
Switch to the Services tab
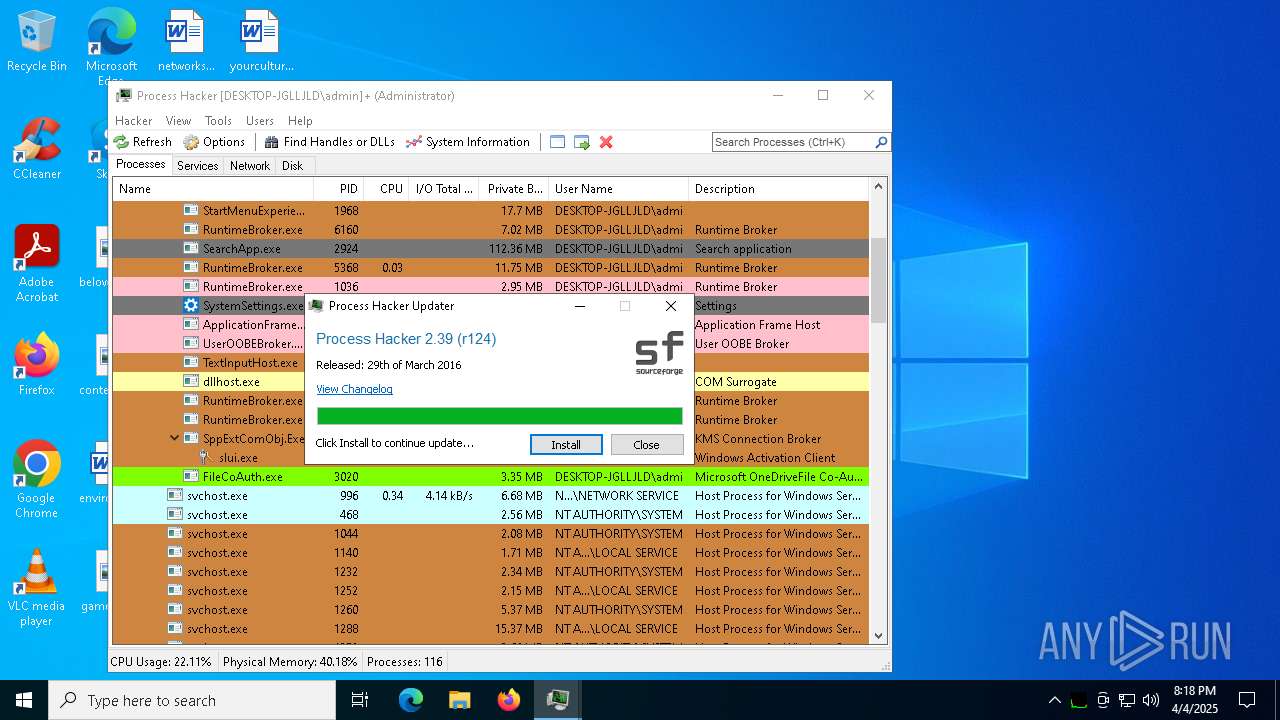coord(198,166)
